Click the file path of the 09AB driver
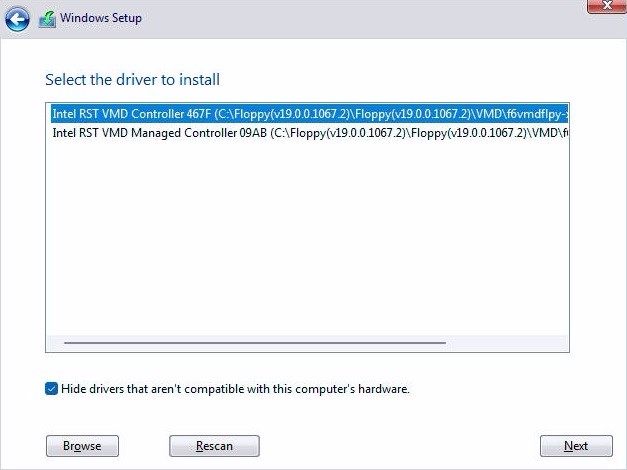Viewport: 627px width, 470px height. coord(420,131)
